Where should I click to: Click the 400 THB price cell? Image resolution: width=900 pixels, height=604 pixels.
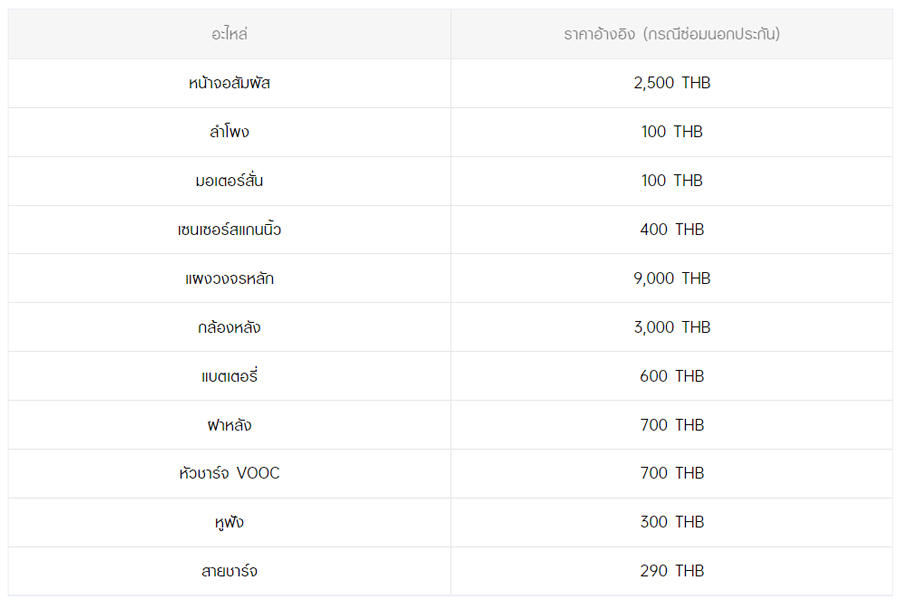coord(671,230)
